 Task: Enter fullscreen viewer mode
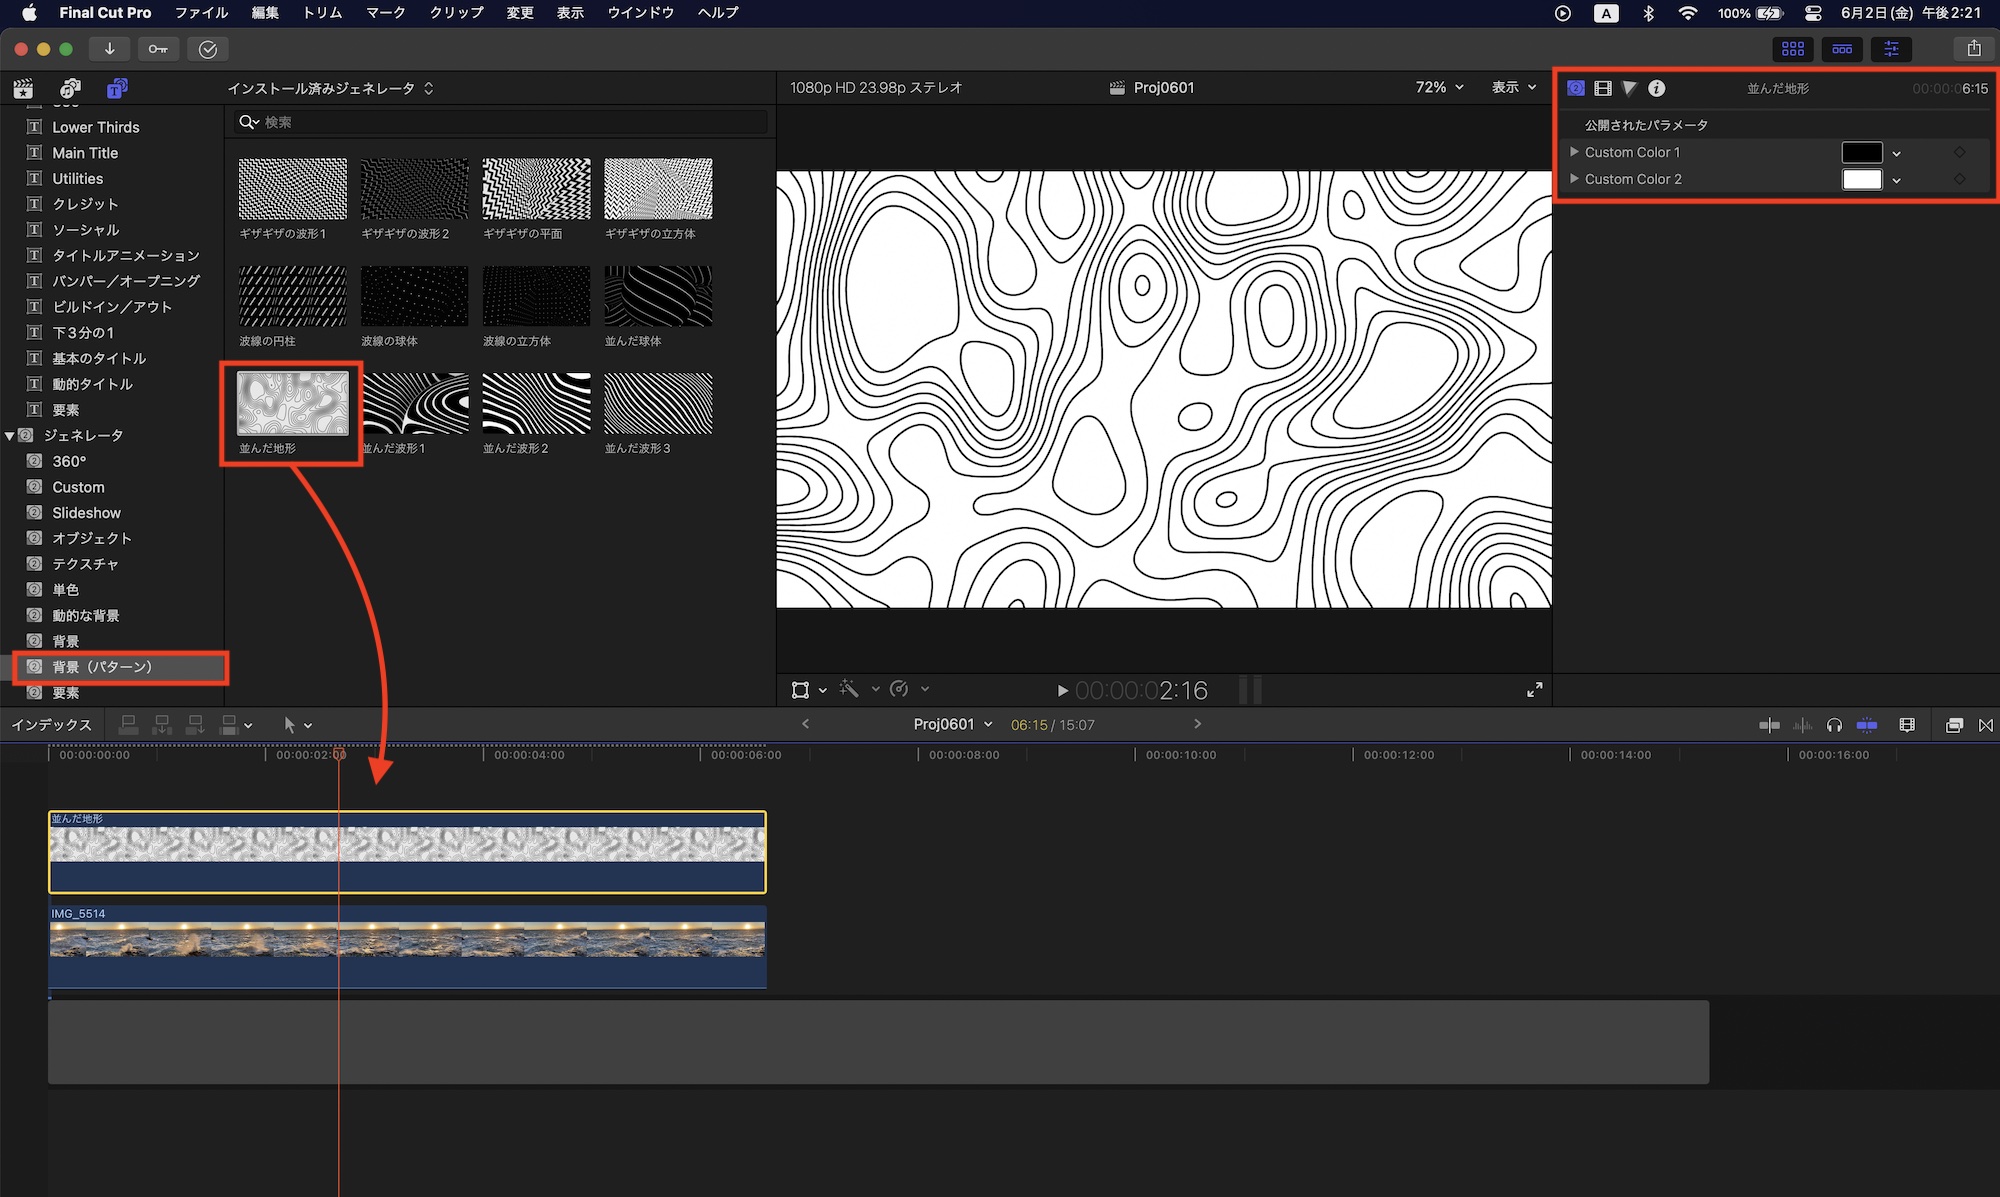pyautogui.click(x=1534, y=690)
